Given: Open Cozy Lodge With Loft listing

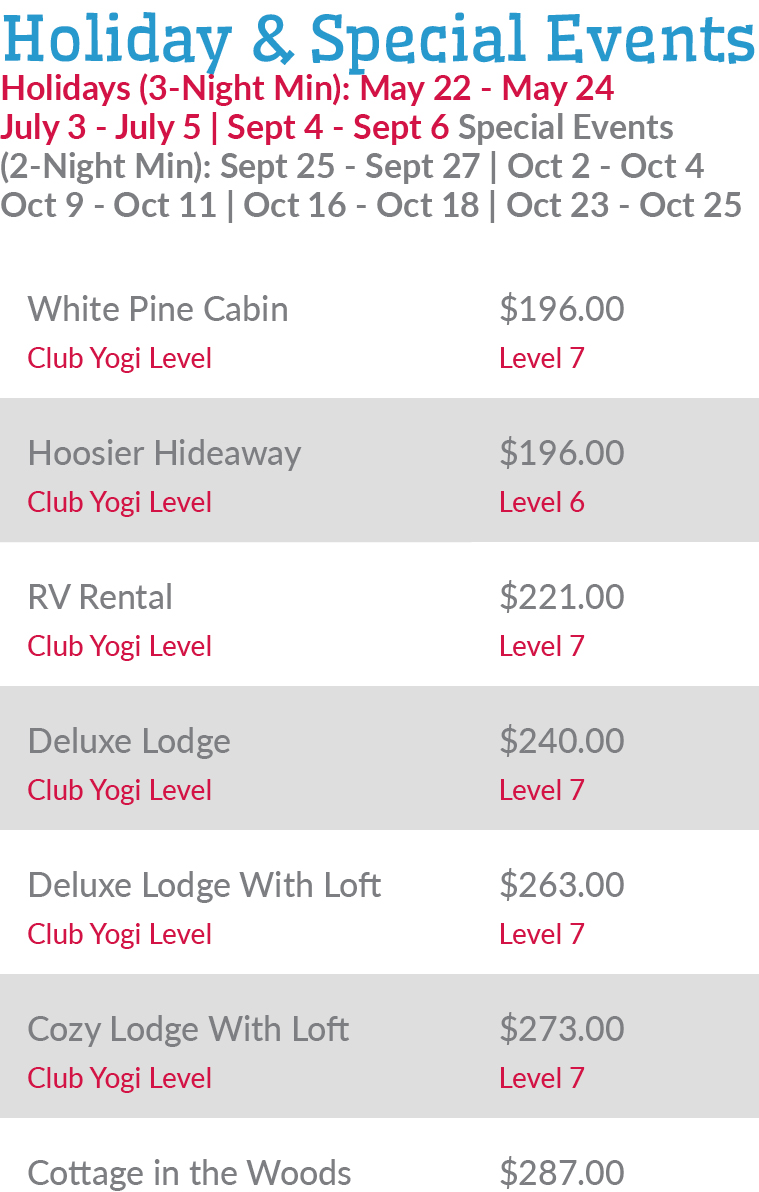Looking at the screenshot, I should tap(188, 1029).
